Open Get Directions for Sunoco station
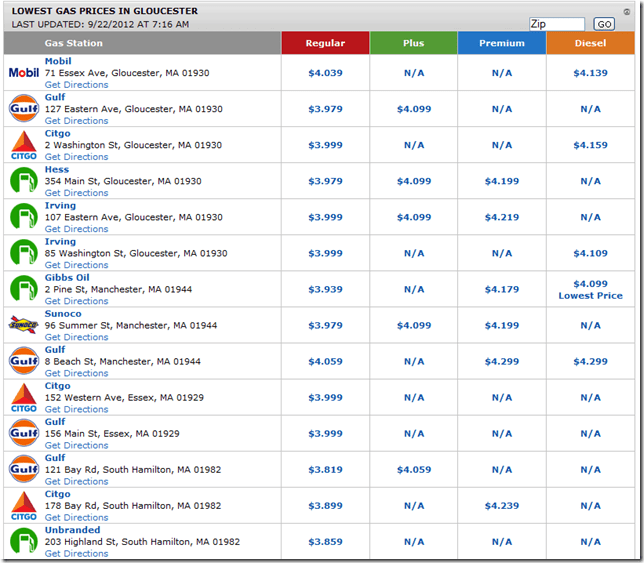The image size is (644, 563). 77,337
